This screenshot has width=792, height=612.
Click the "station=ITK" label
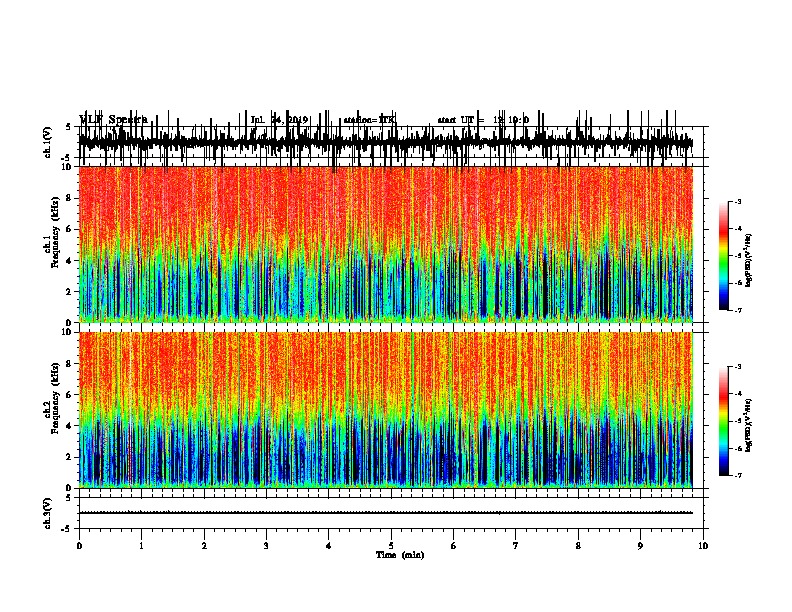(369, 120)
